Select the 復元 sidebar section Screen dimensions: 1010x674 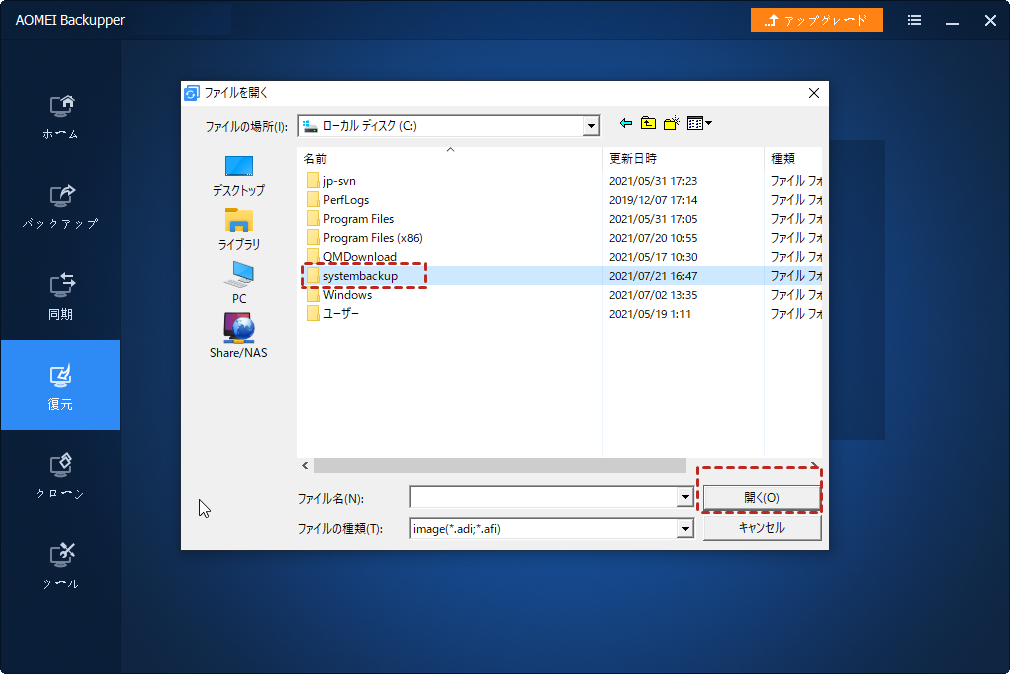click(x=60, y=385)
